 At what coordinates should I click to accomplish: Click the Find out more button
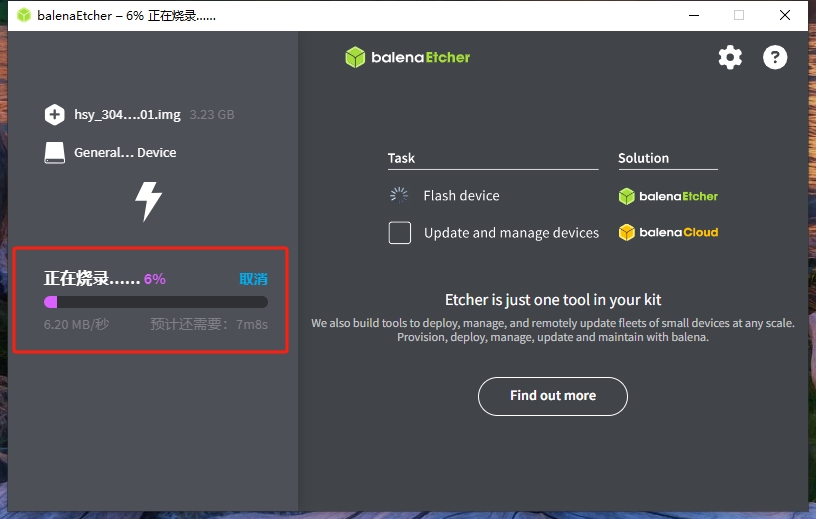553,396
